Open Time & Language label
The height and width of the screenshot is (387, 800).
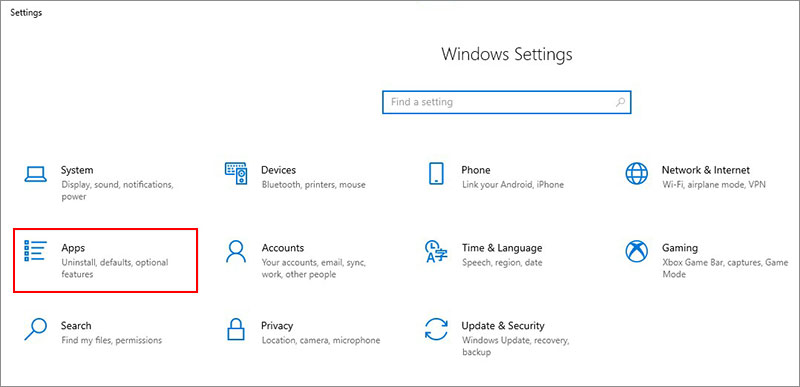click(x=502, y=248)
